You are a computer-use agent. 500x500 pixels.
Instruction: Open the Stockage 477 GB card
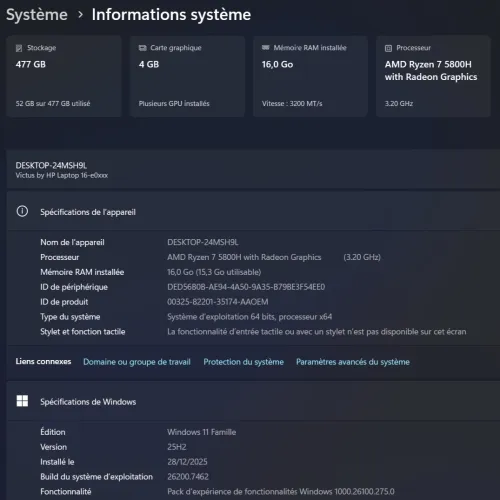tap(64, 76)
